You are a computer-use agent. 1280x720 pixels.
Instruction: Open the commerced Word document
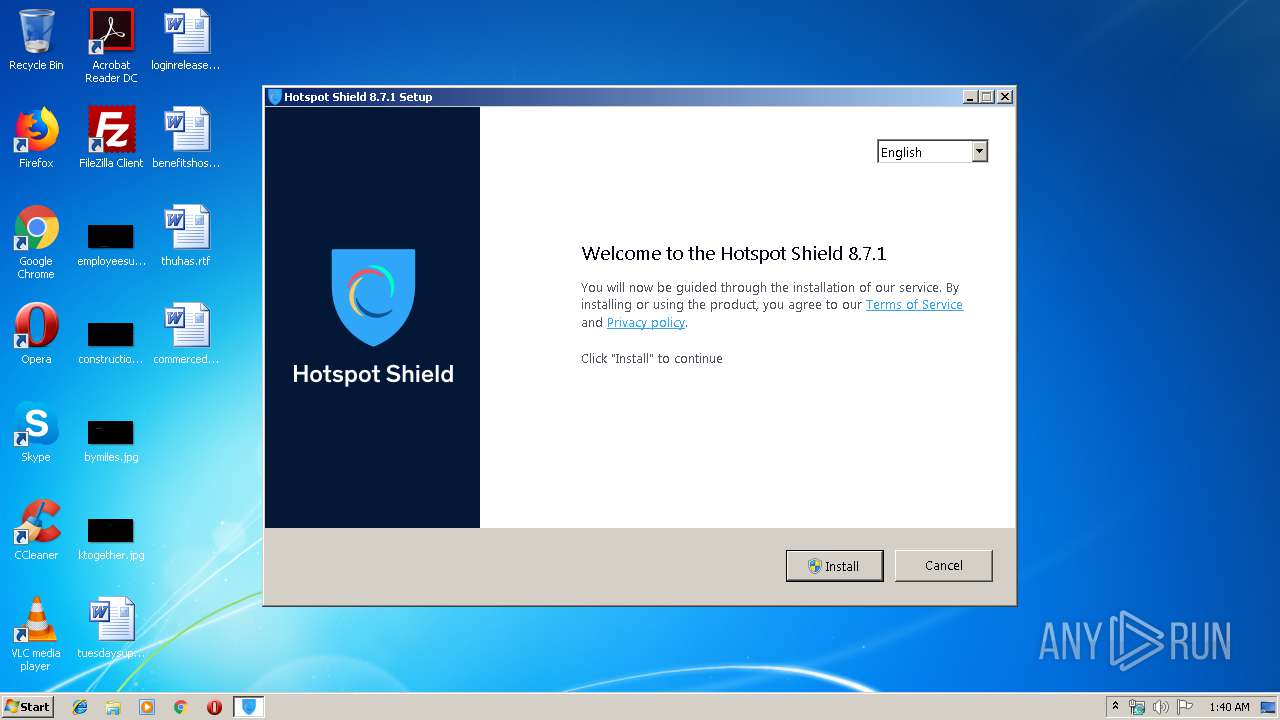coord(186,334)
